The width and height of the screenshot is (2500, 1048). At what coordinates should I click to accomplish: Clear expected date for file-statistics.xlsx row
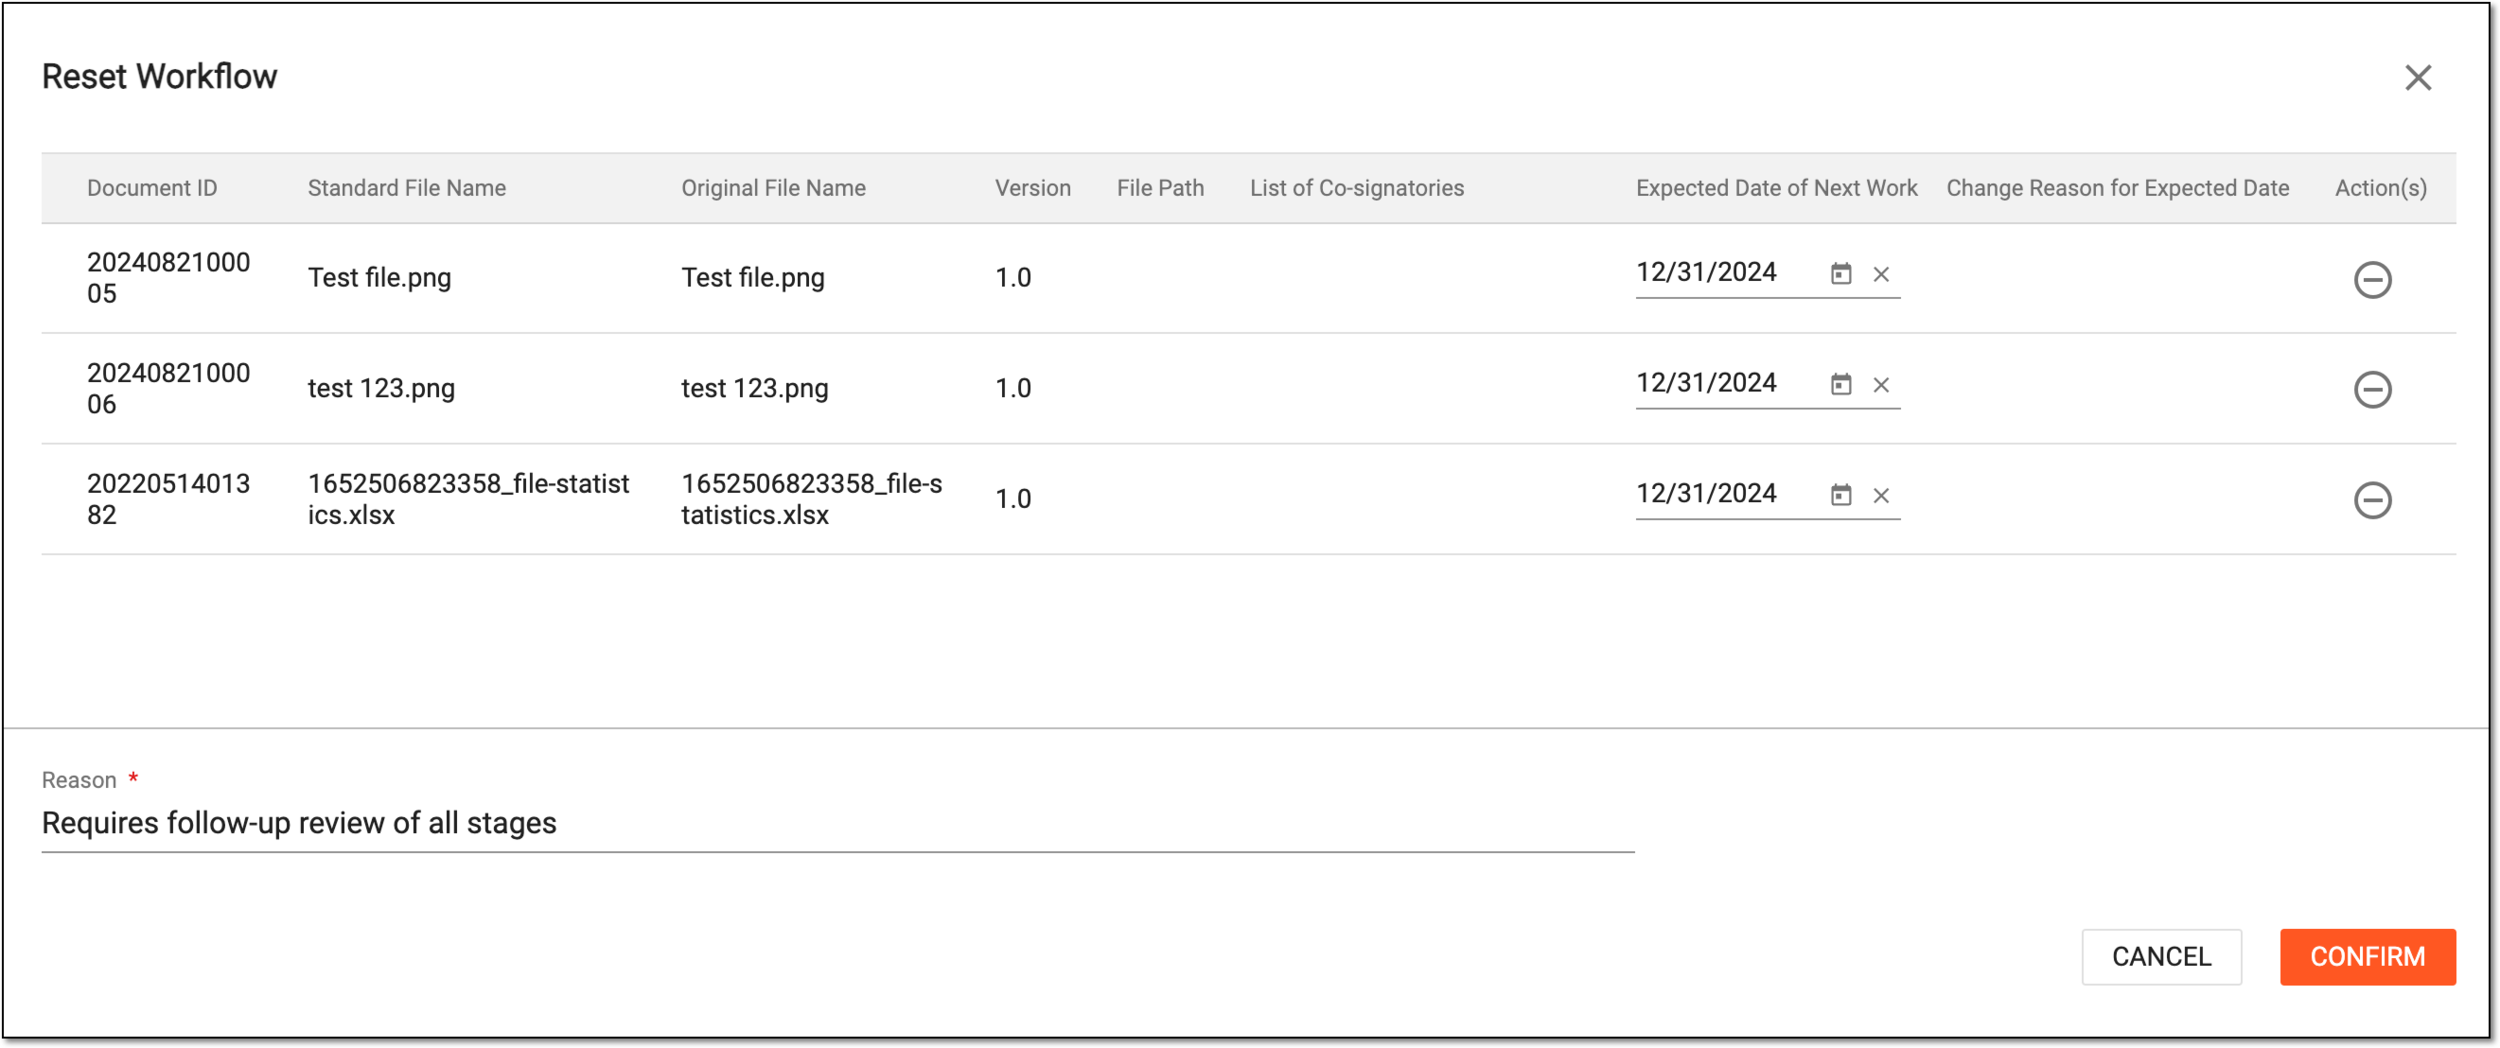[1880, 496]
